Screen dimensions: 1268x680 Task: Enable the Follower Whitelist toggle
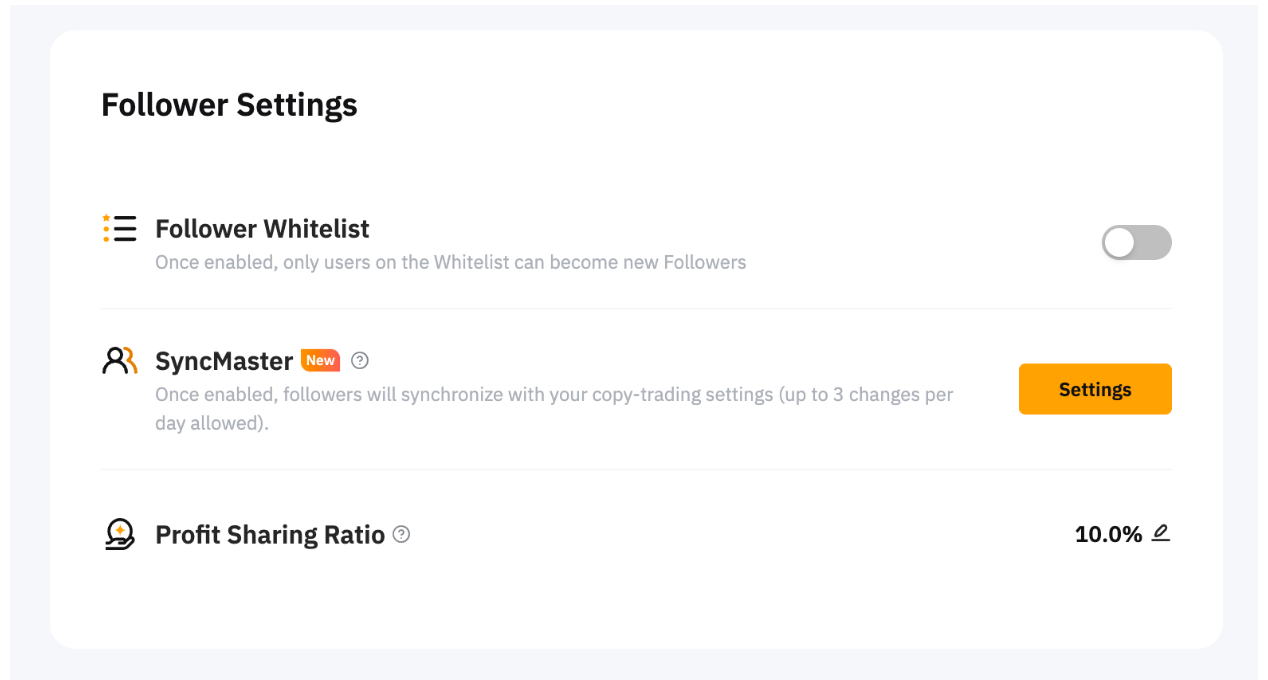[x=1136, y=243]
